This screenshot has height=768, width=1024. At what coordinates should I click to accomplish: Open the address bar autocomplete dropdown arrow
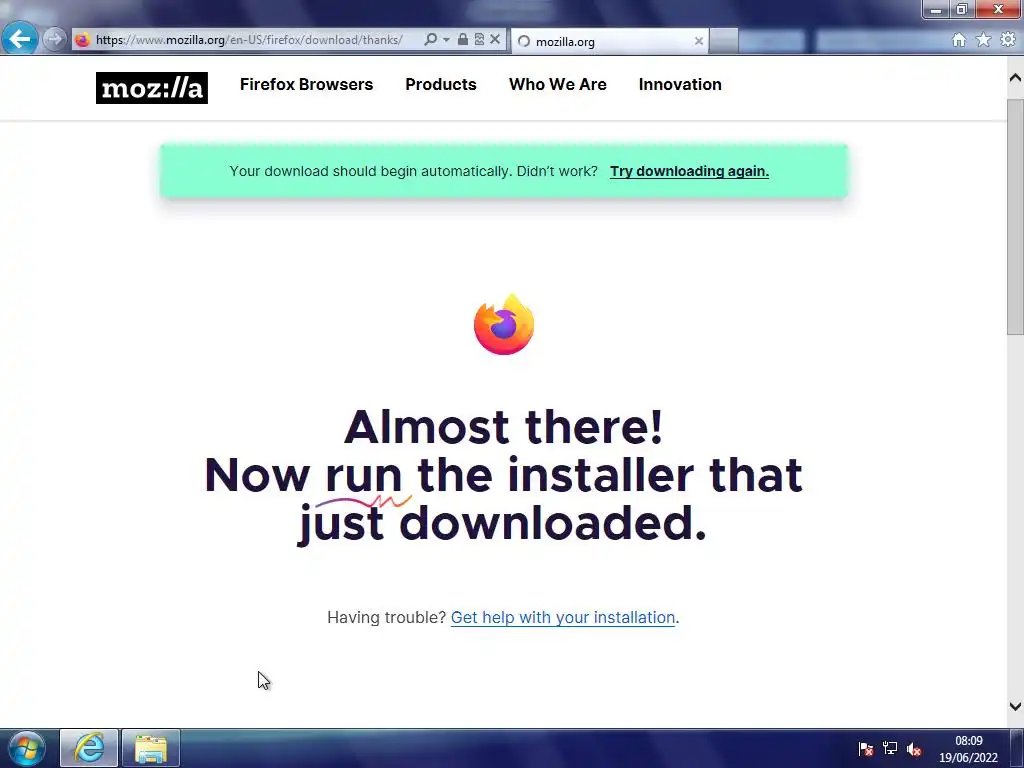(x=446, y=40)
